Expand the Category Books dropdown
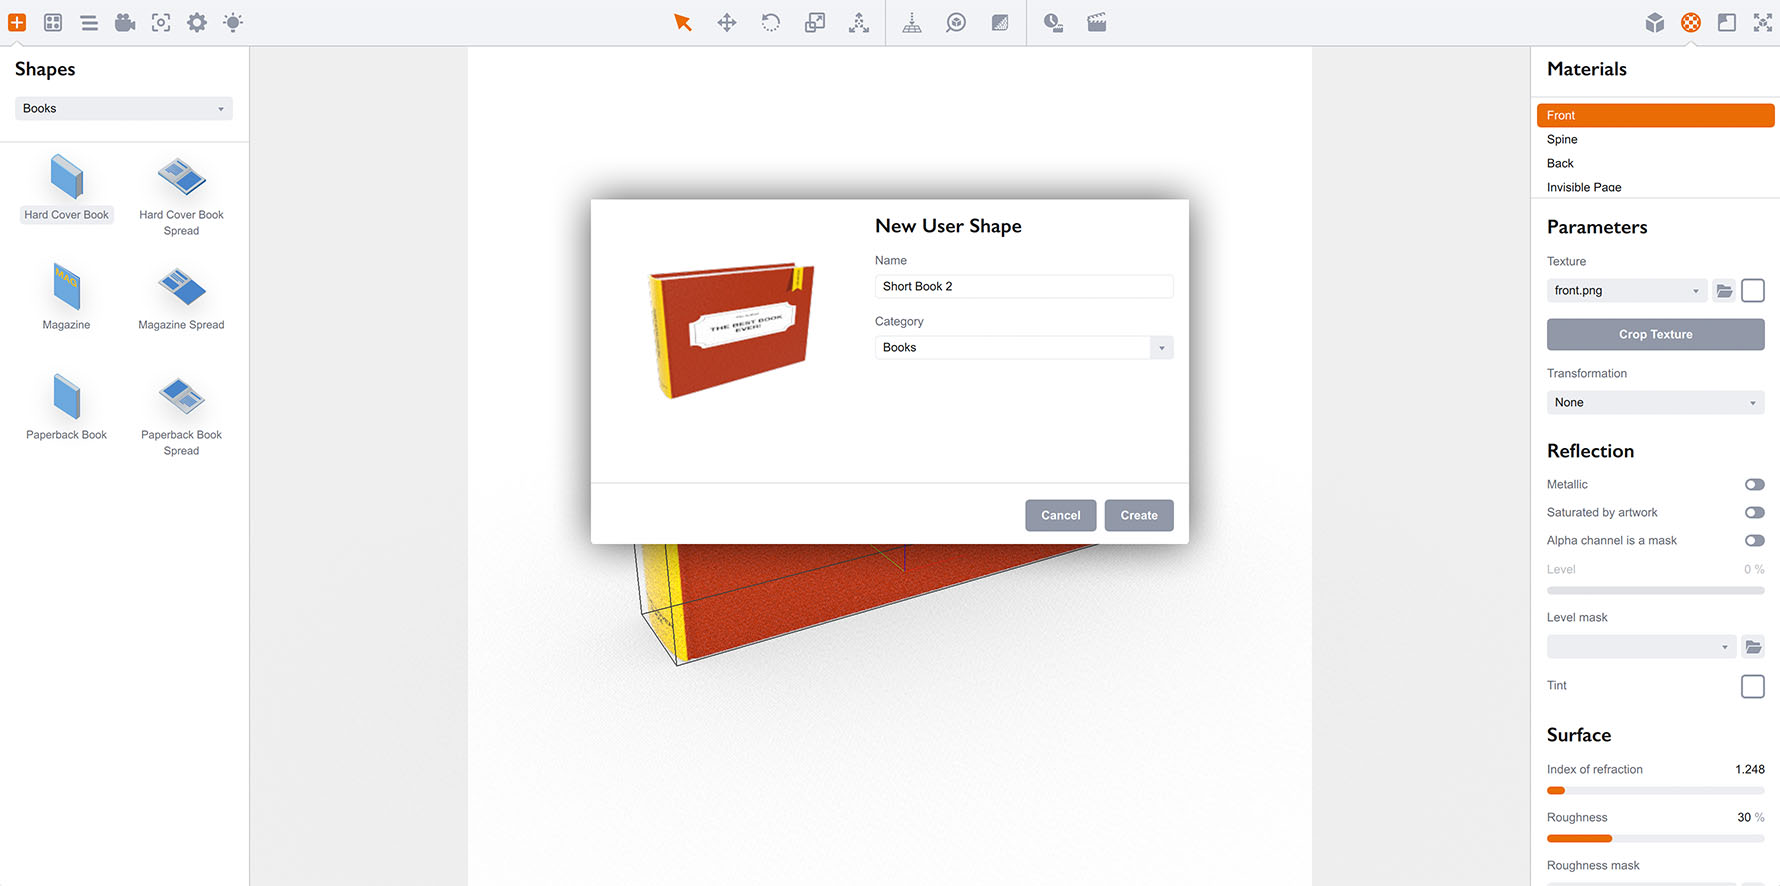Viewport: 1780px width, 886px height. pyautogui.click(x=1024, y=348)
